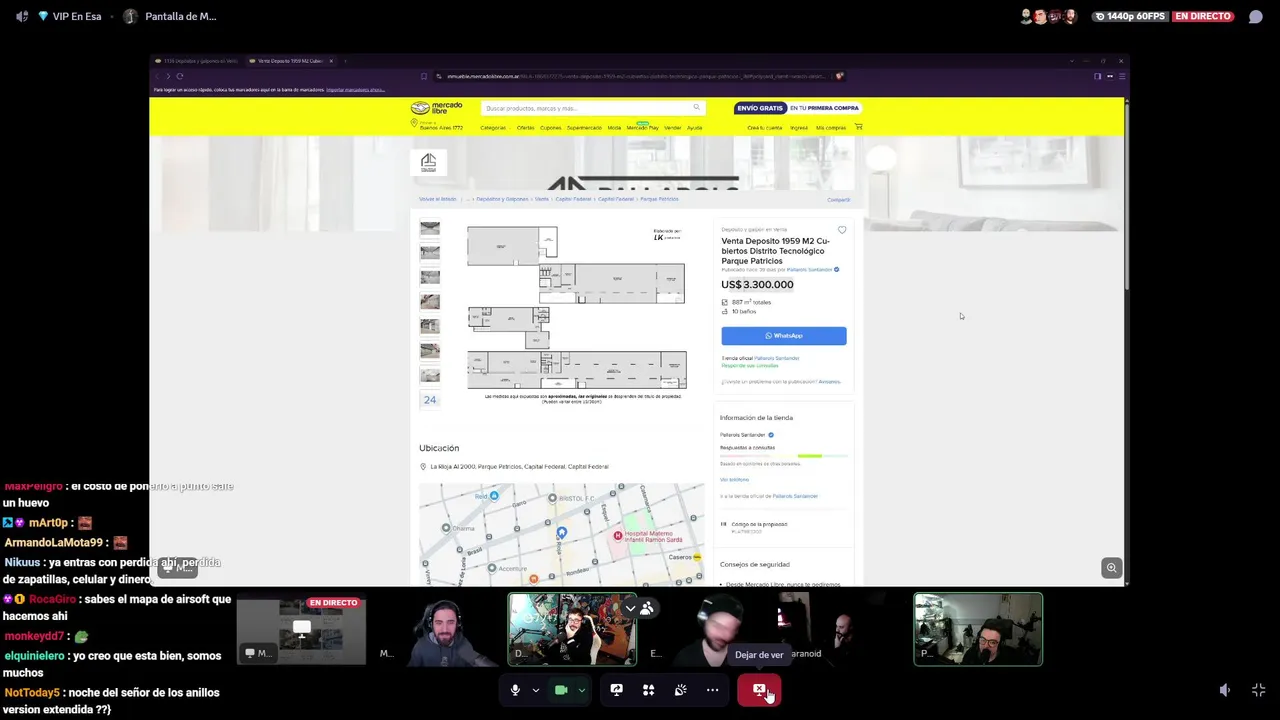The width and height of the screenshot is (1280, 720).
Task: Open the activities icon in call bar
Action: [x=648, y=690]
